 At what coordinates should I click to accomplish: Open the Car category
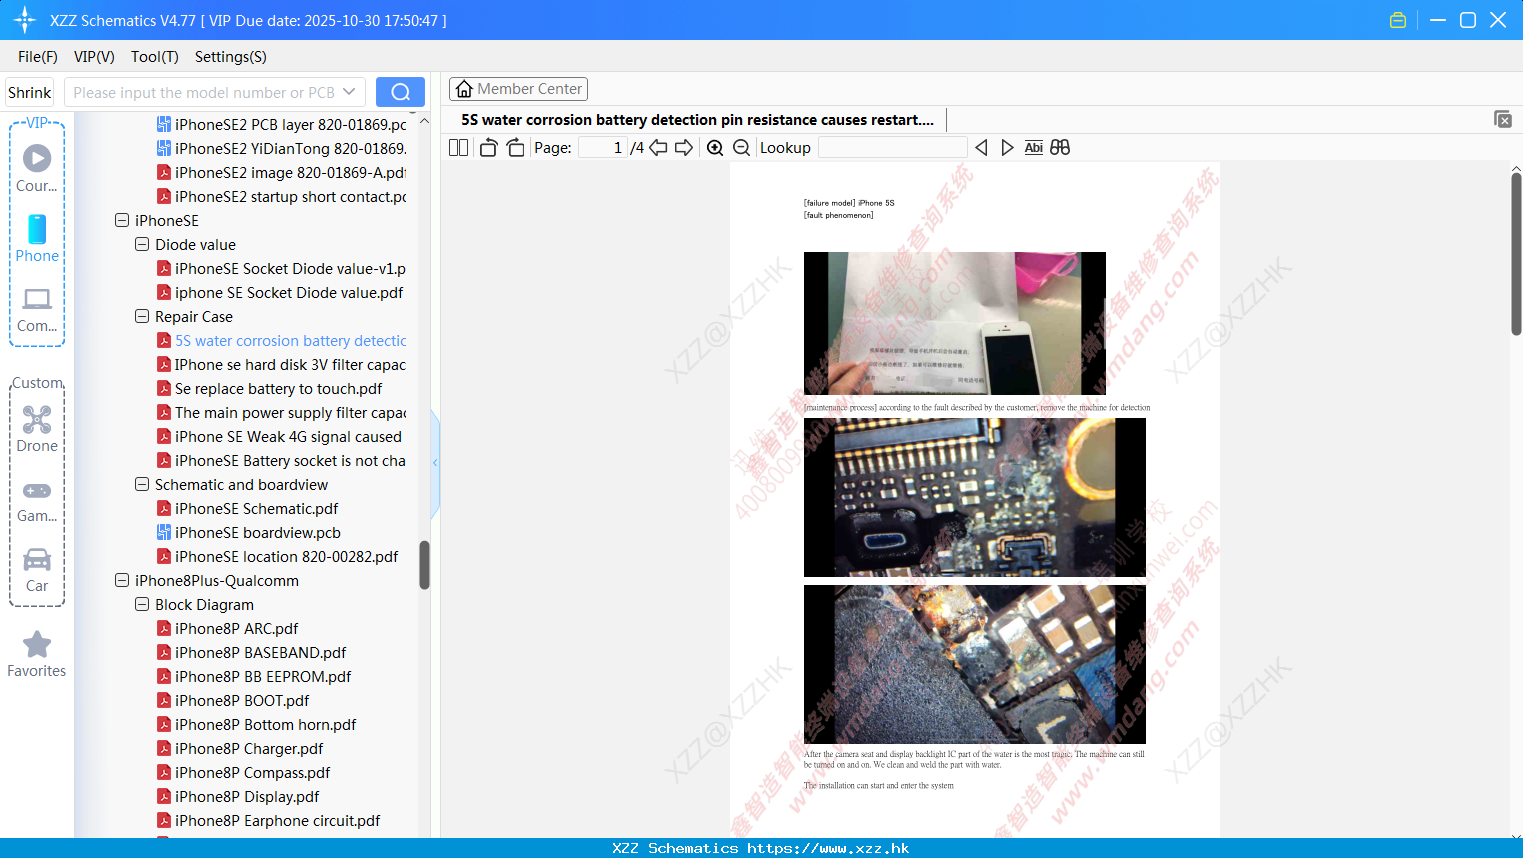pos(37,571)
